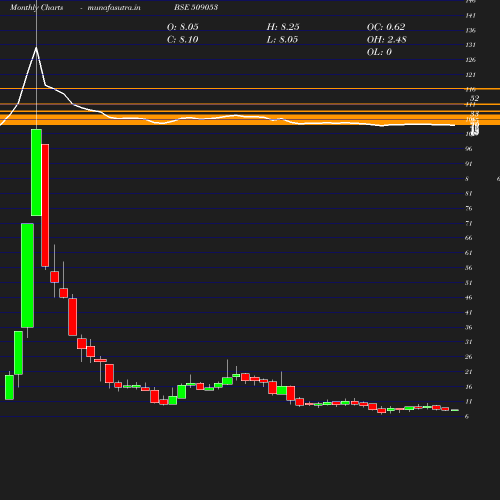Click the peak of the white indicator line

pyautogui.click(x=36, y=48)
